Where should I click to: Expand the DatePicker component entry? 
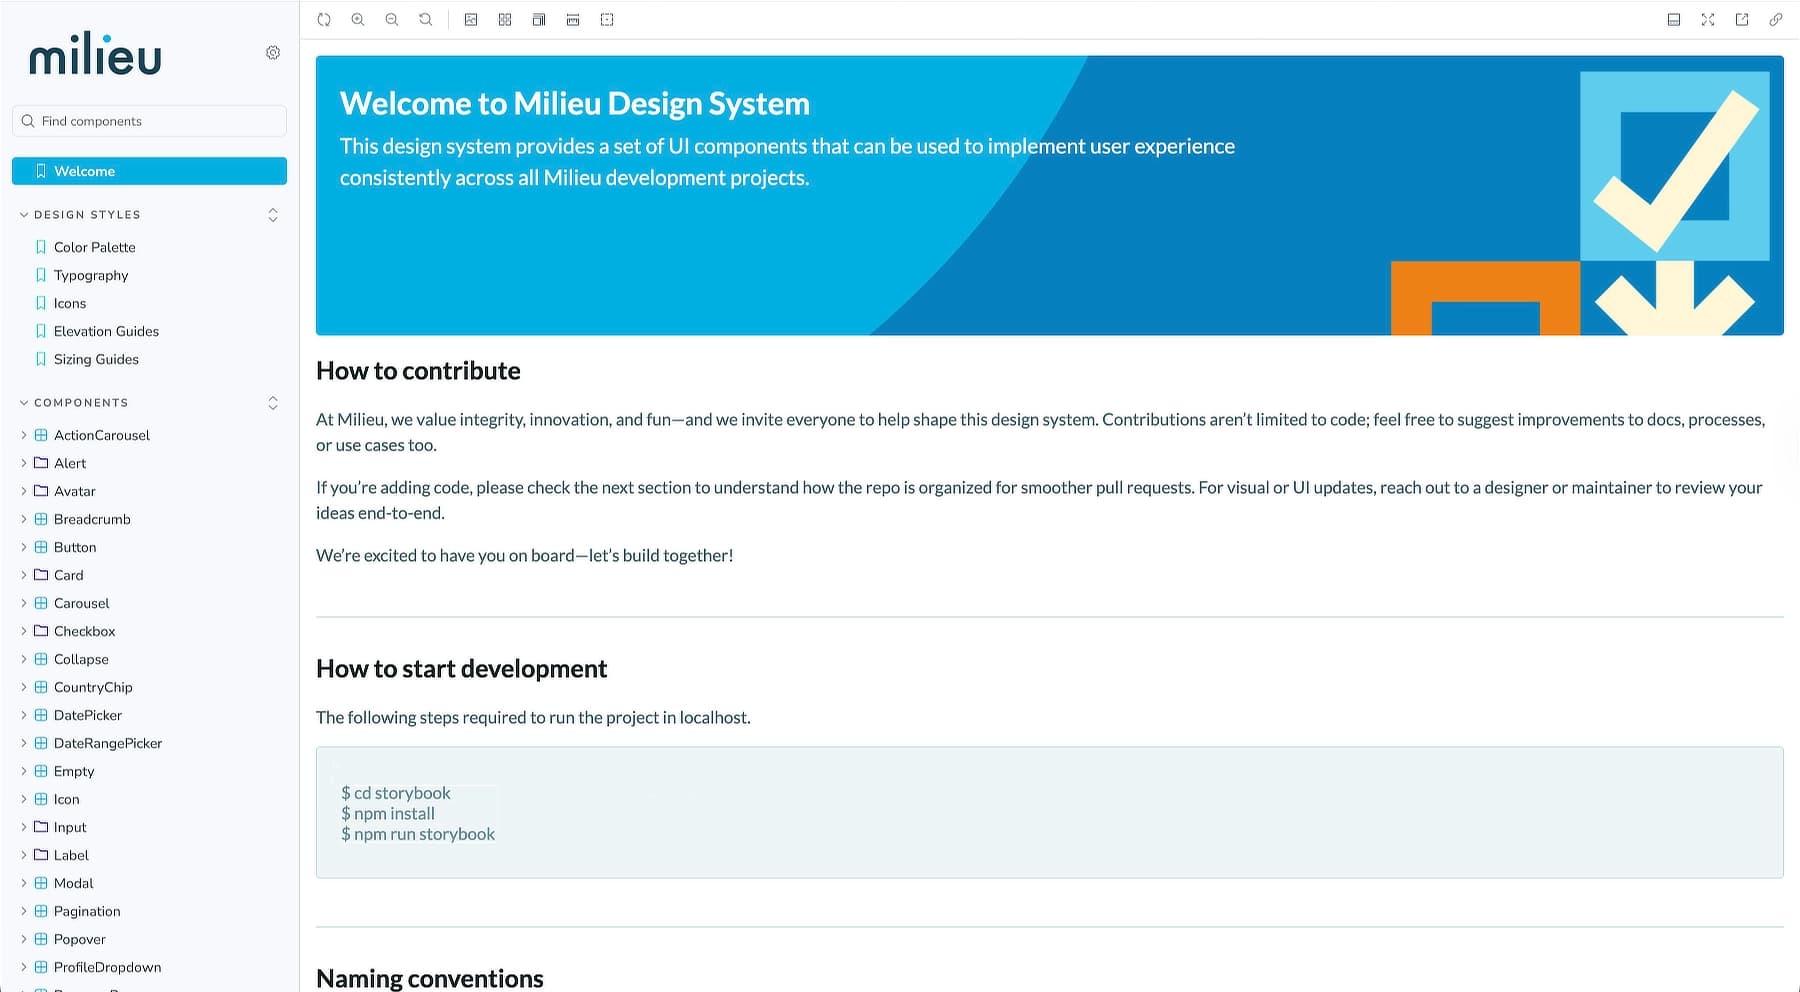24,715
